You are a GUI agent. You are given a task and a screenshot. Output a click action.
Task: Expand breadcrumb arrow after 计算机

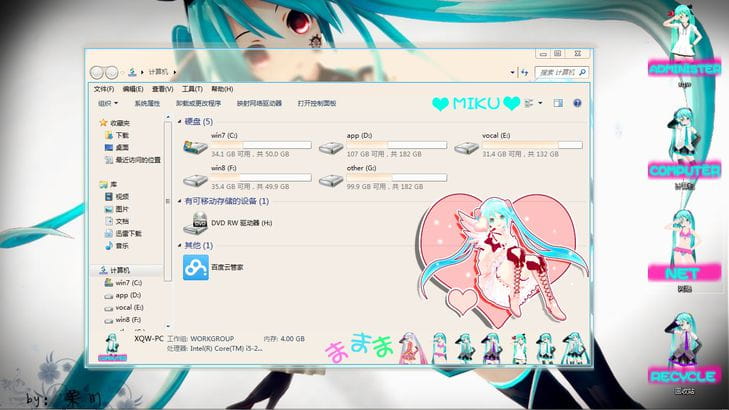pyautogui.click(x=175, y=72)
